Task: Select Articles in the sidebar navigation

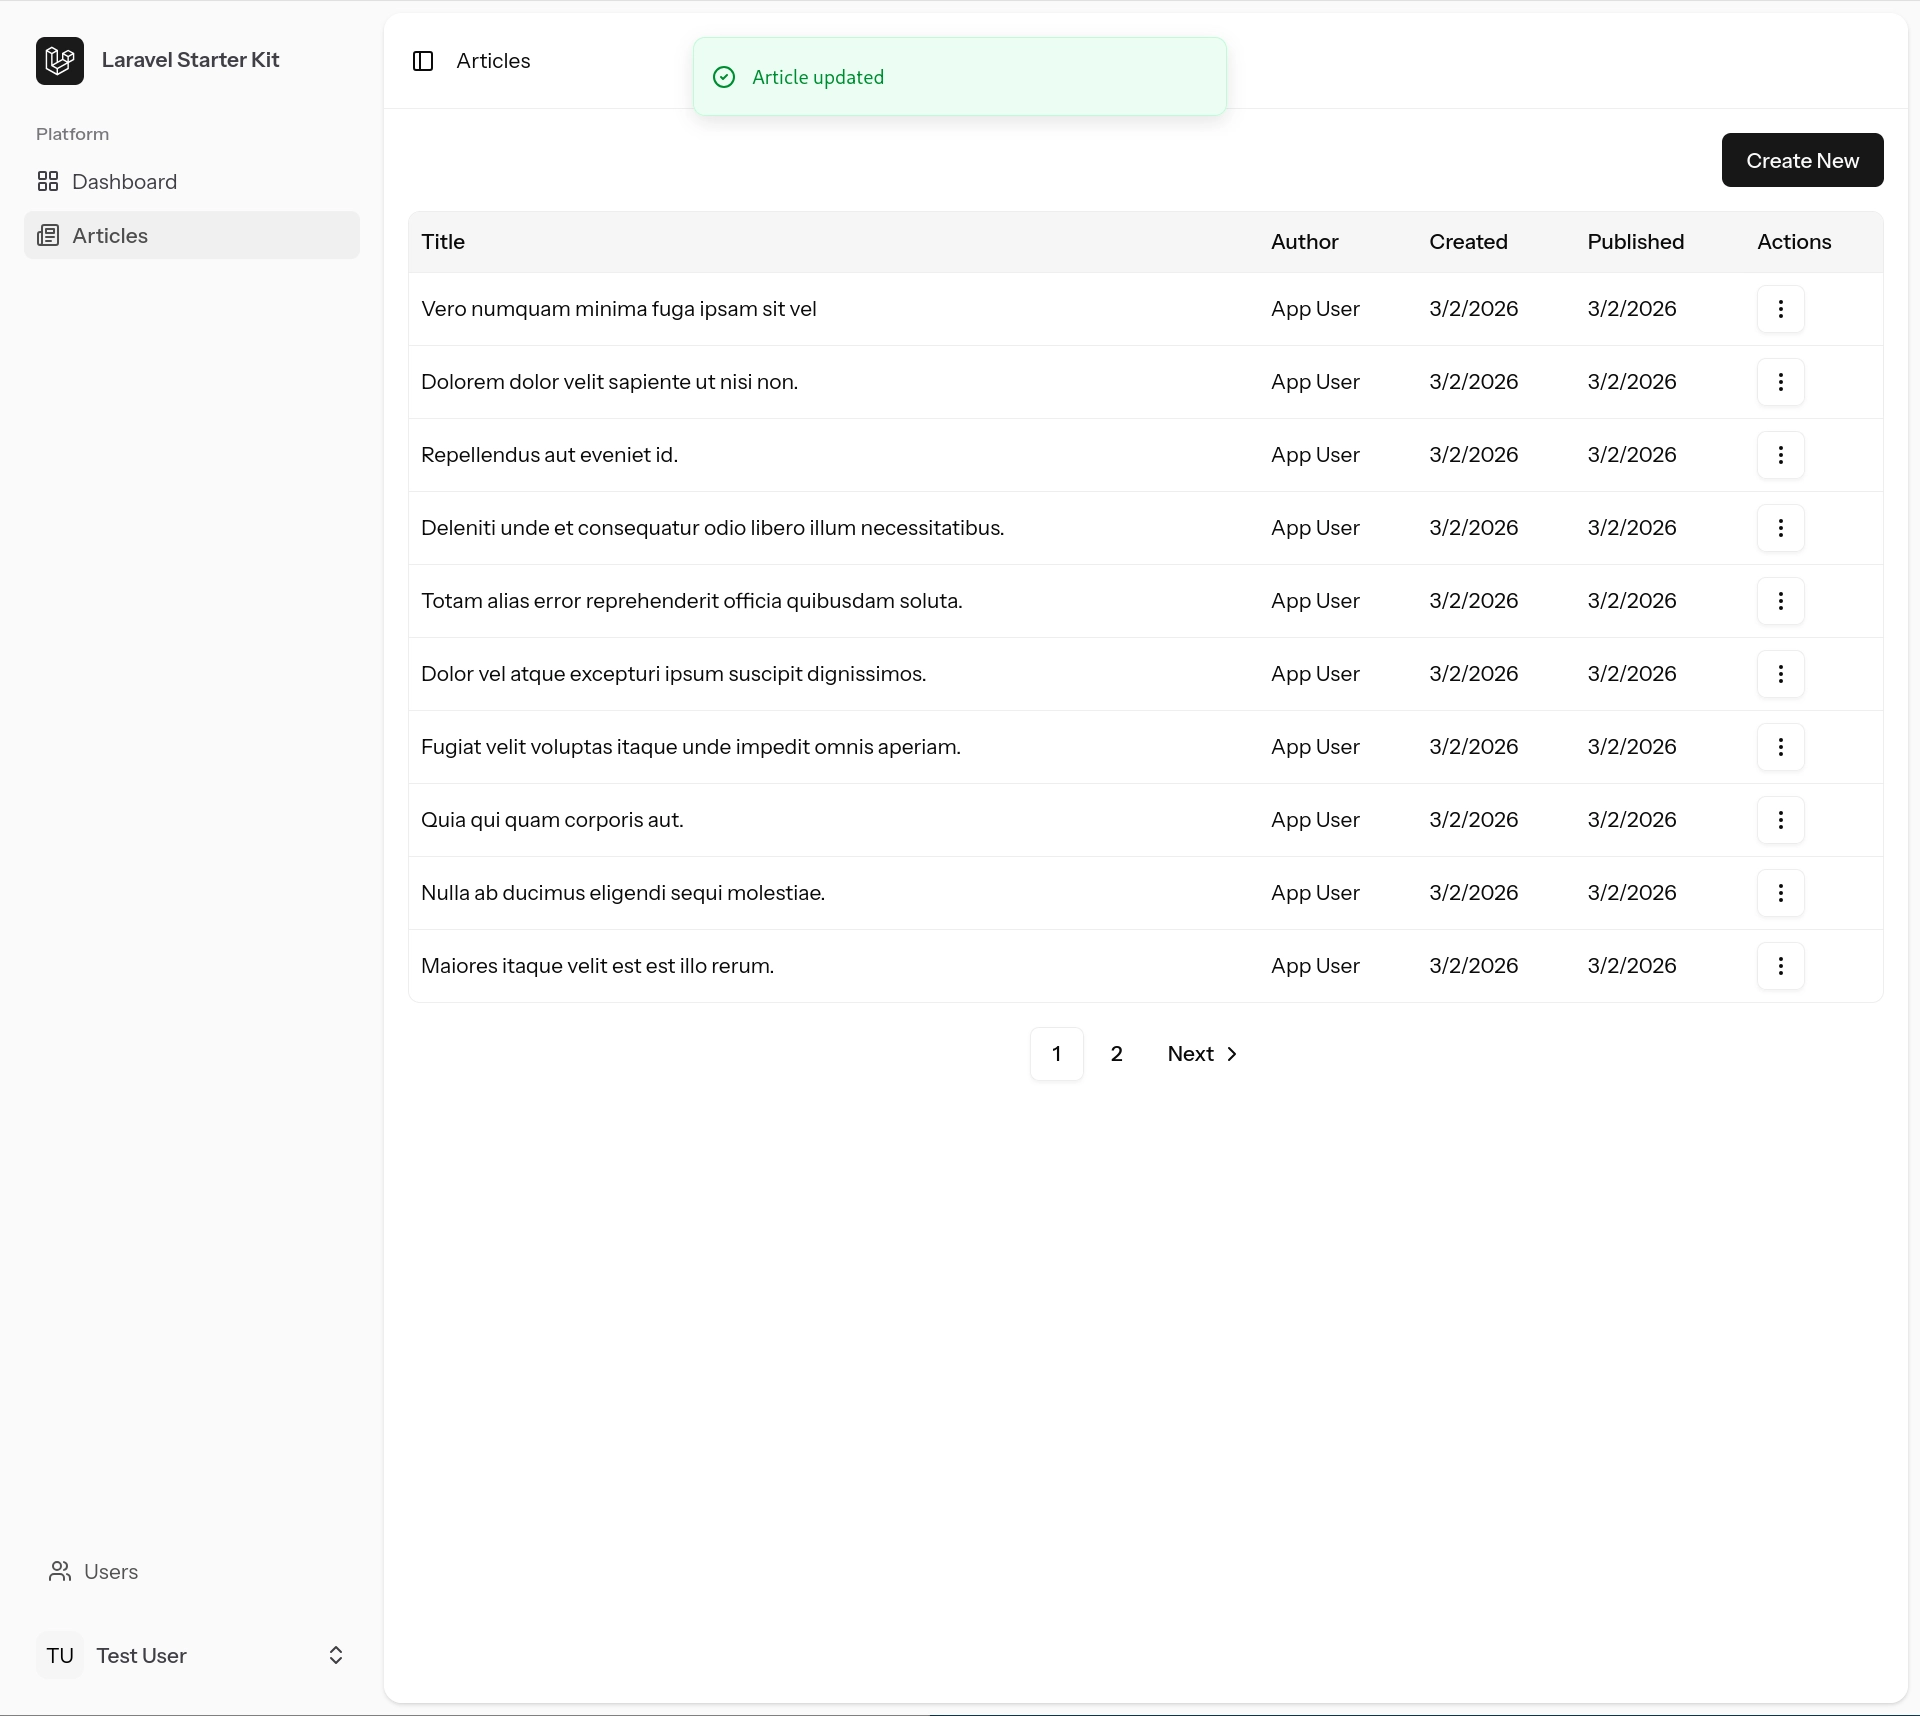Action: (108, 235)
